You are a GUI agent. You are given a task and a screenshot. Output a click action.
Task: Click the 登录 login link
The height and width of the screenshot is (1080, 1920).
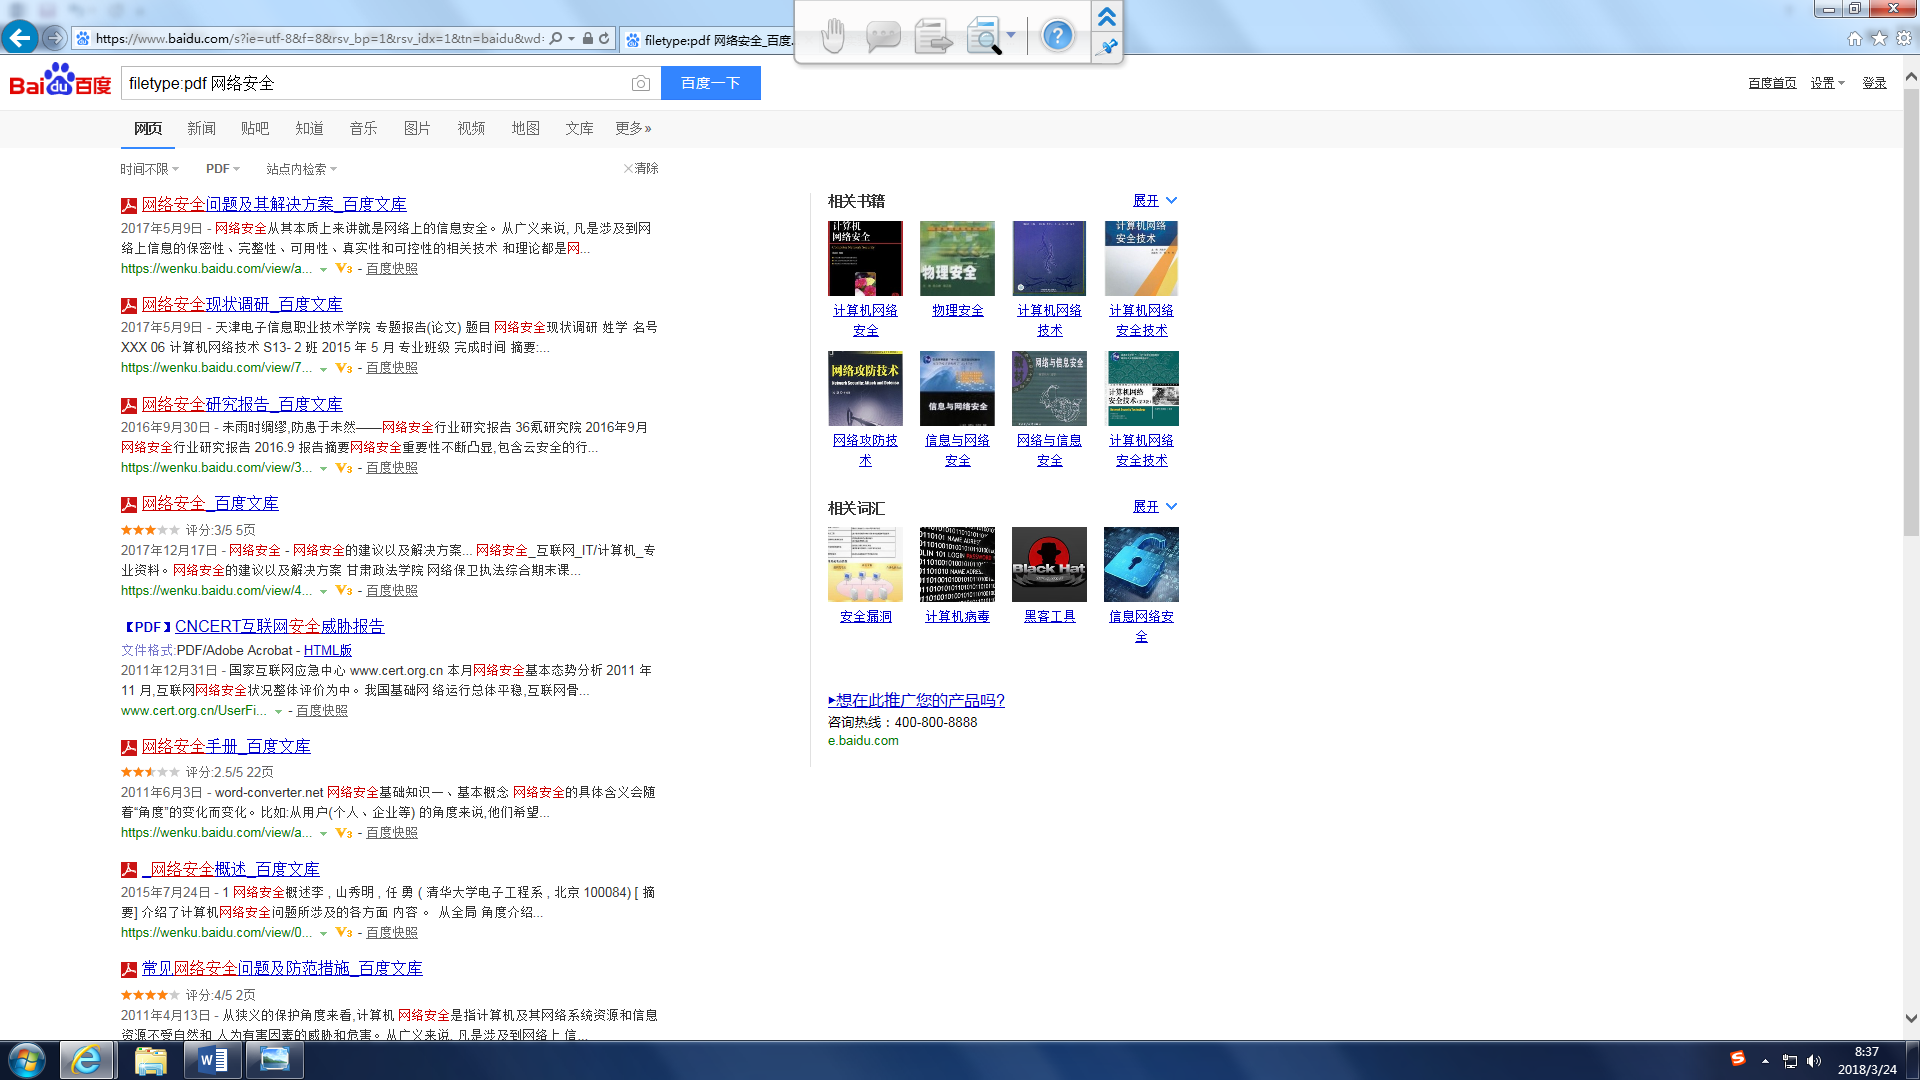coord(1874,83)
